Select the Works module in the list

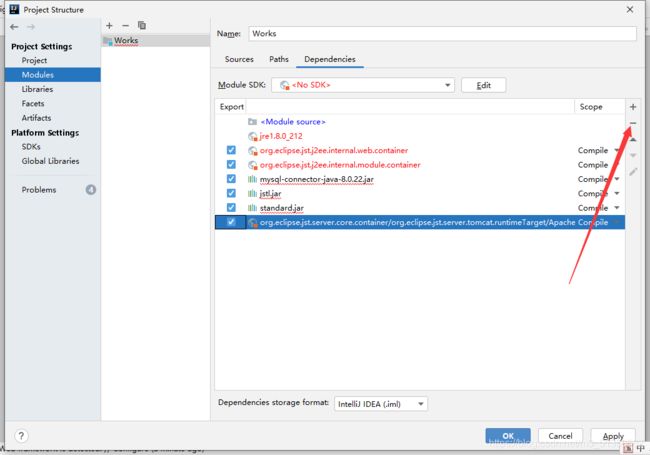[x=155, y=41]
